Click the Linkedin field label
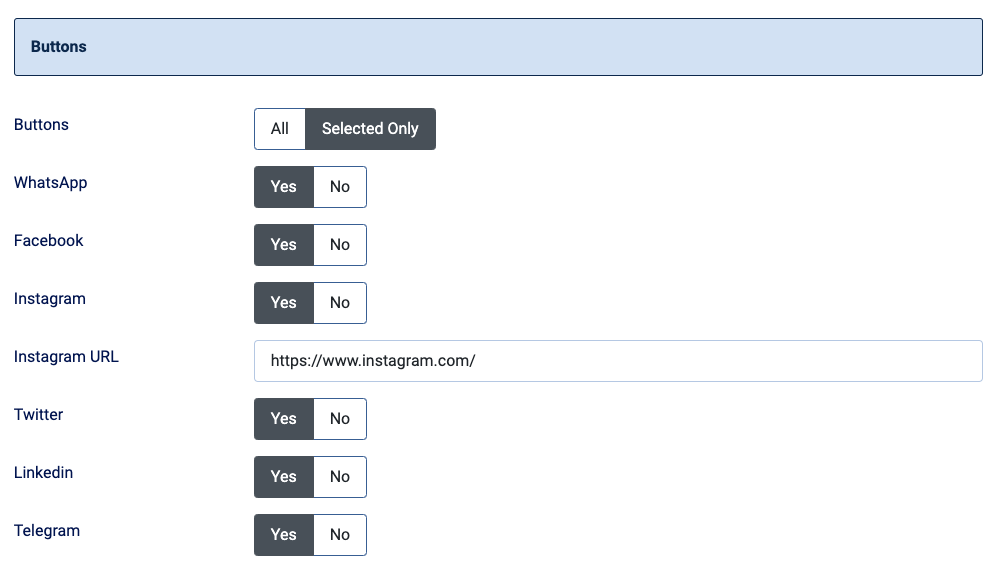 tap(43, 473)
